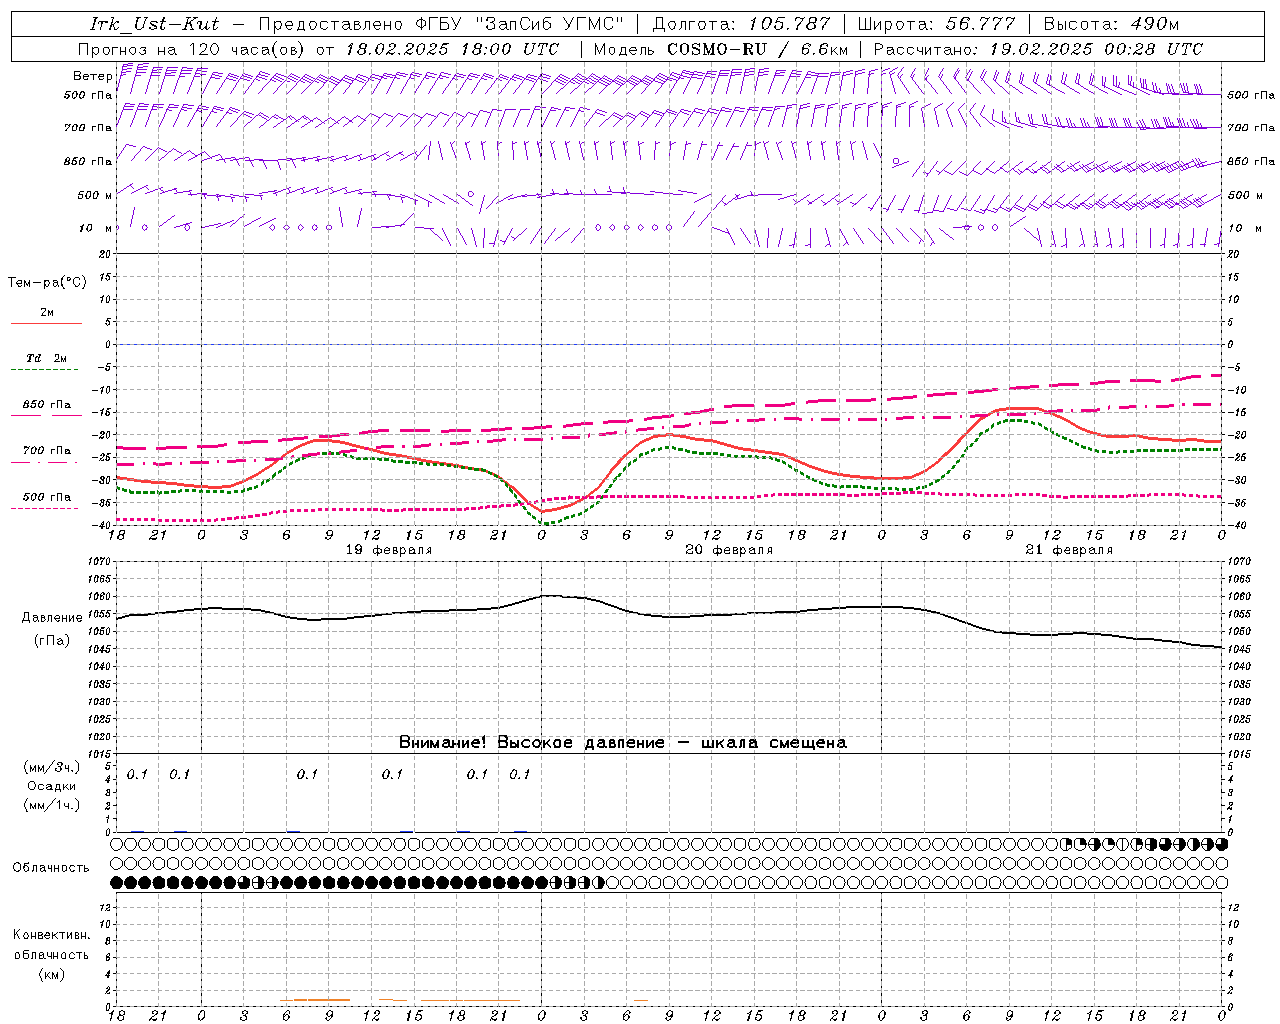Viewport: 1280px width, 1024px height.
Task: Select the left '500 гПа' wind level label
Action: tap(88, 95)
